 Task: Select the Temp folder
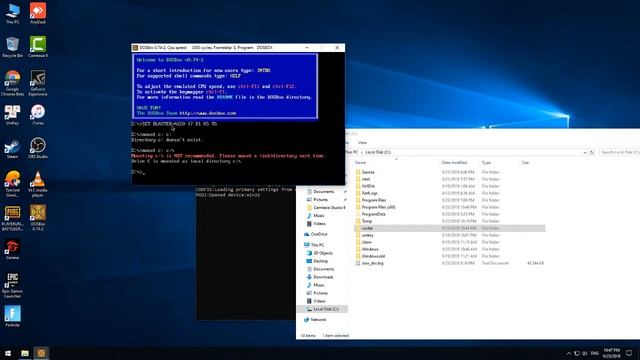(x=449, y=221)
